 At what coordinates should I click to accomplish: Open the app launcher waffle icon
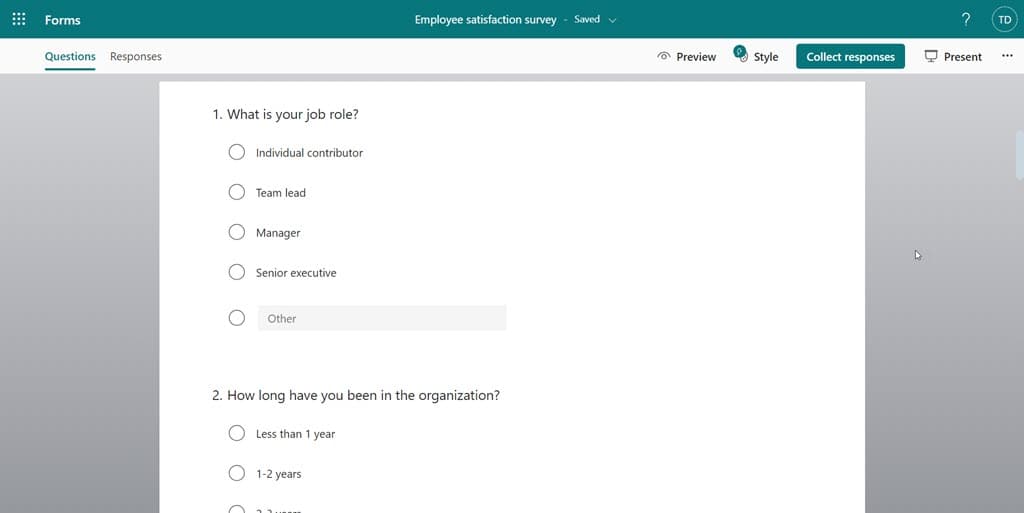coord(19,19)
